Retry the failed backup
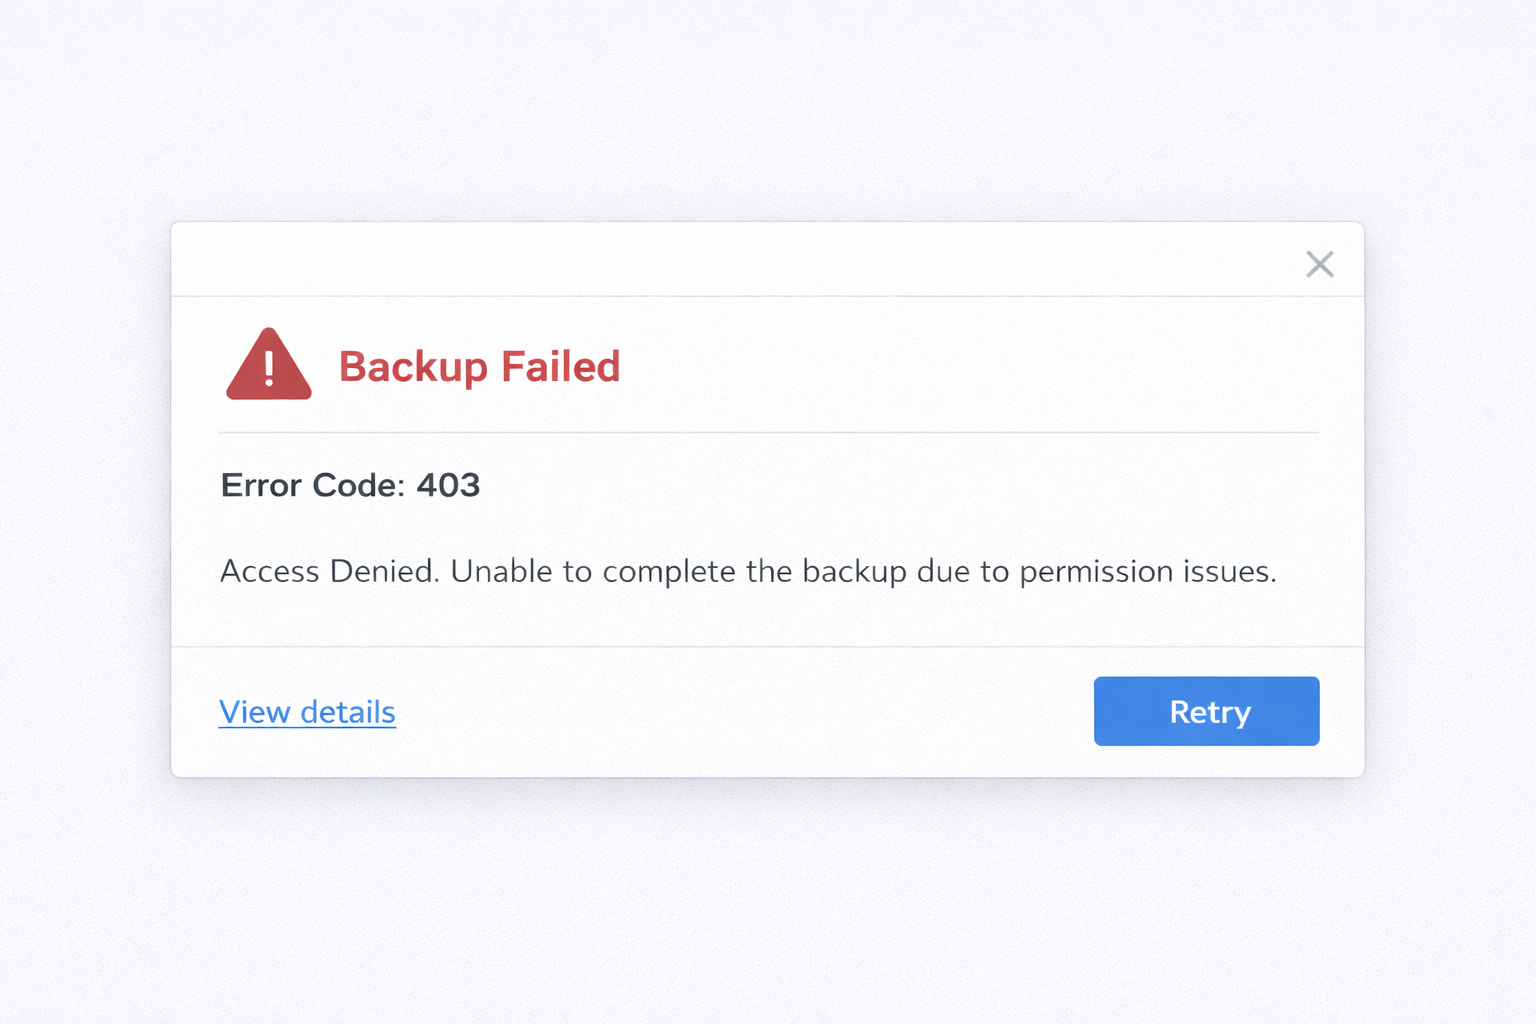The height and width of the screenshot is (1024, 1536). point(1206,711)
